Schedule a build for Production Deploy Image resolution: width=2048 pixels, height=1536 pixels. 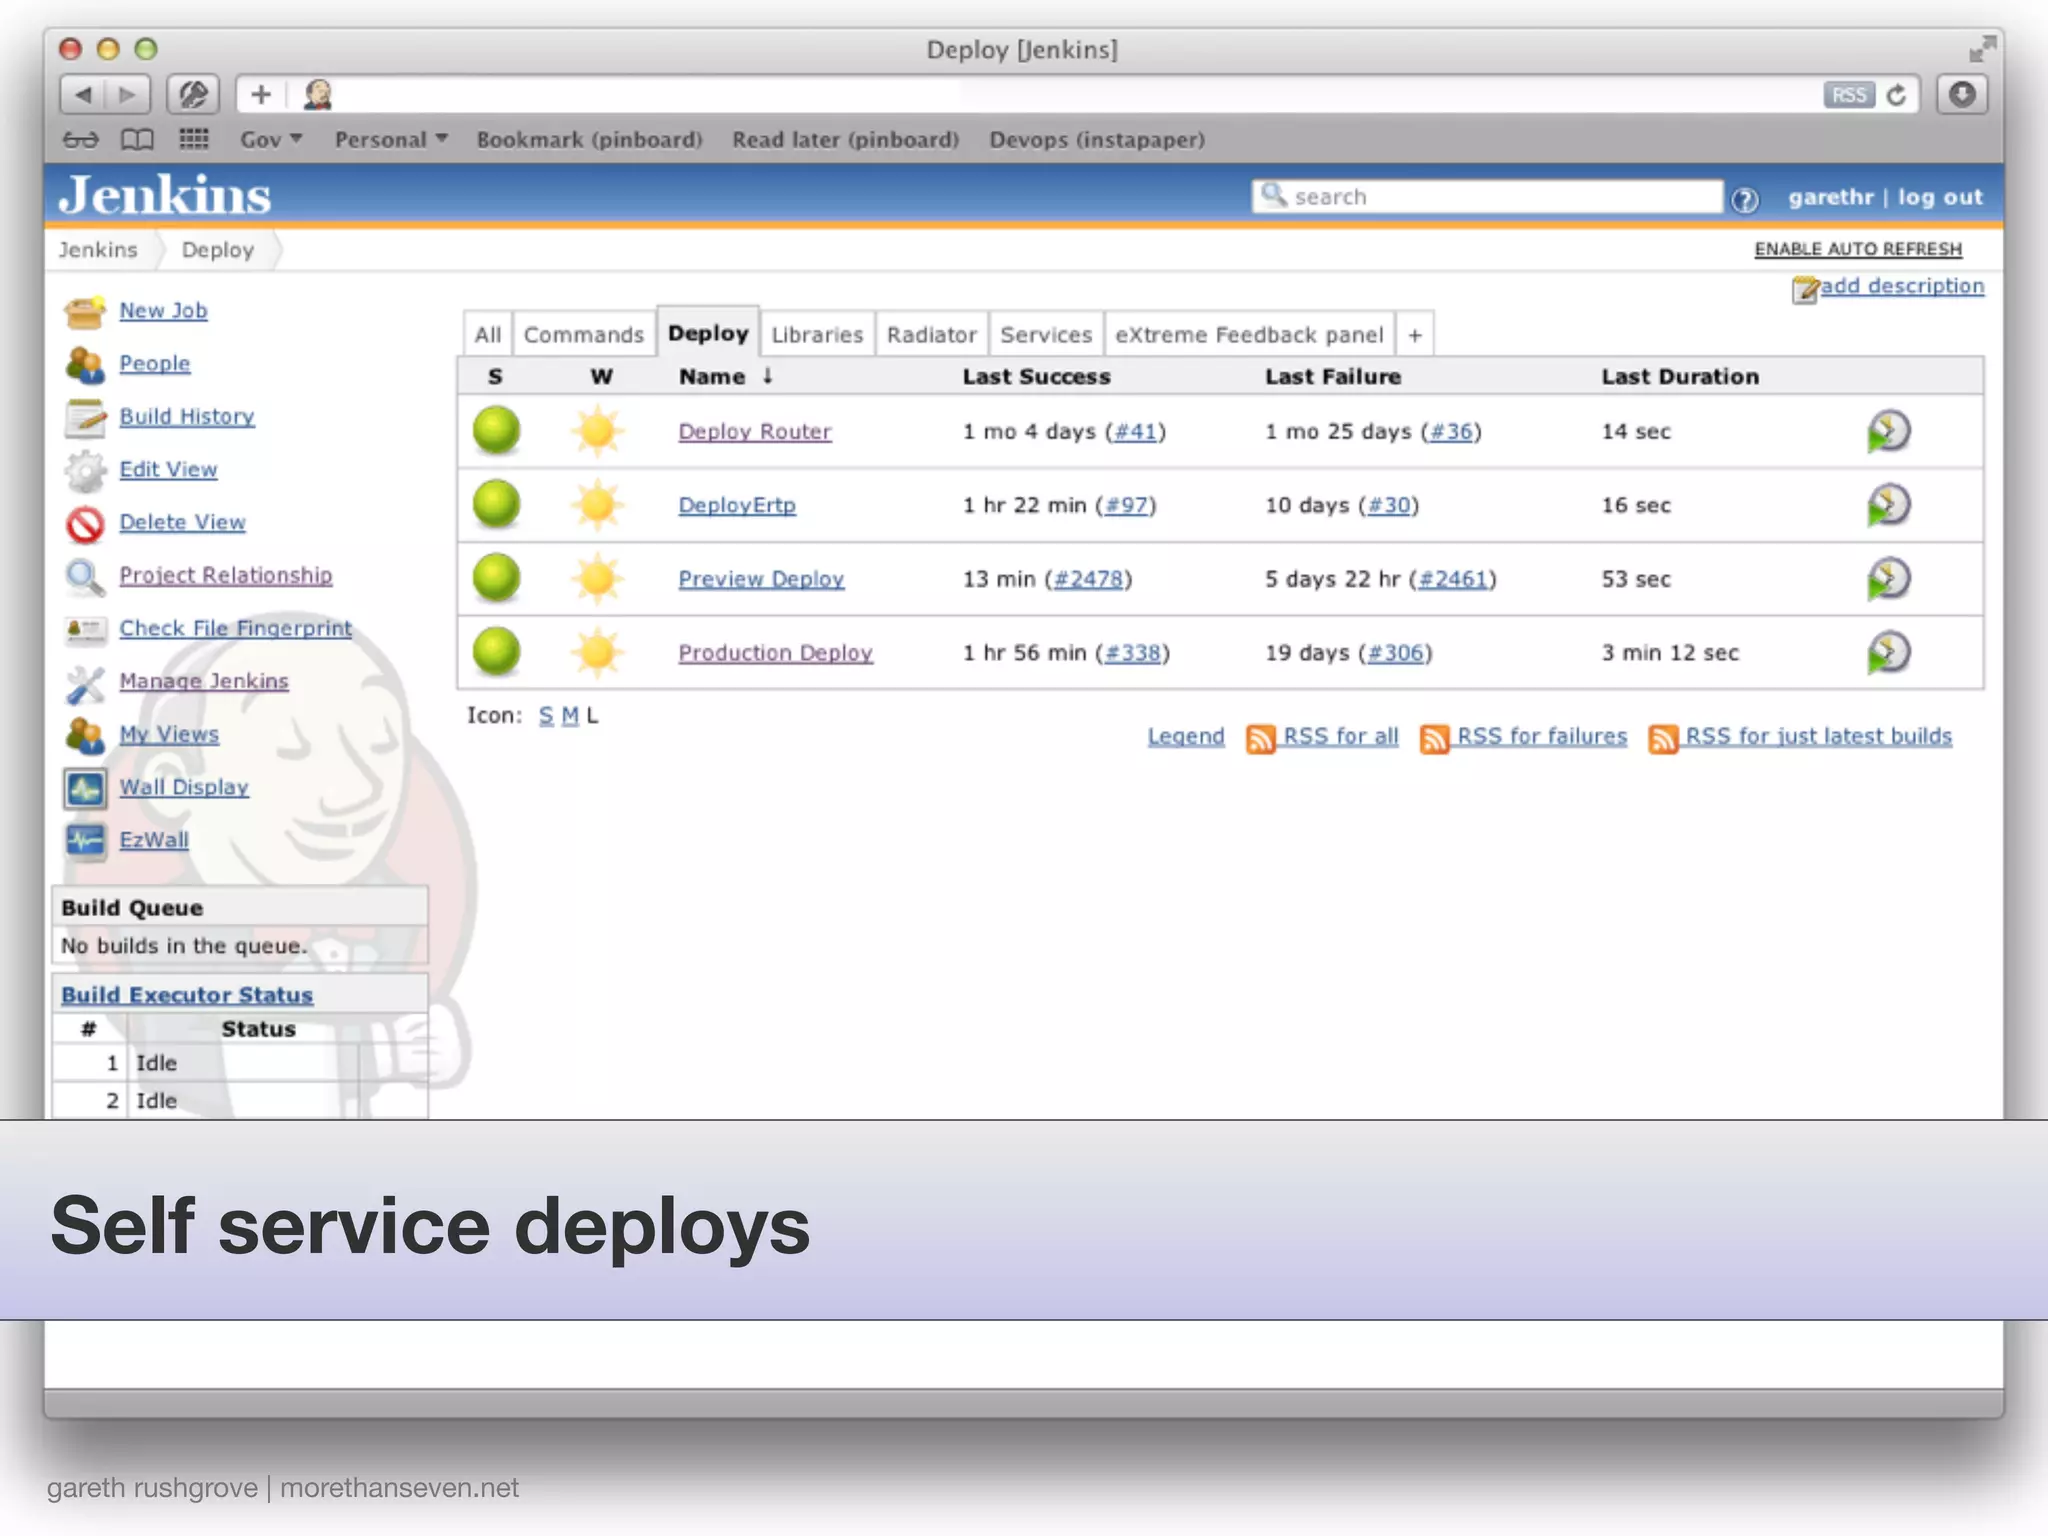(x=1888, y=653)
